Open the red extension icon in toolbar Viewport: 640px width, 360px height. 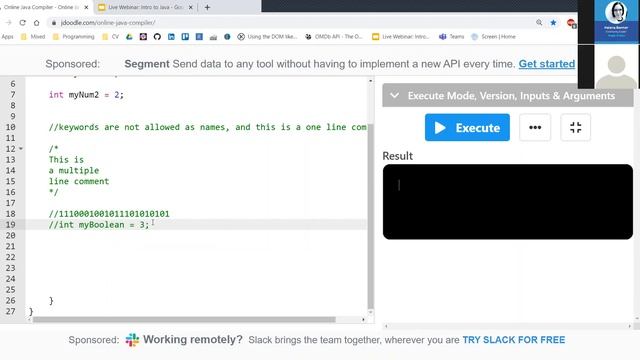tap(571, 23)
